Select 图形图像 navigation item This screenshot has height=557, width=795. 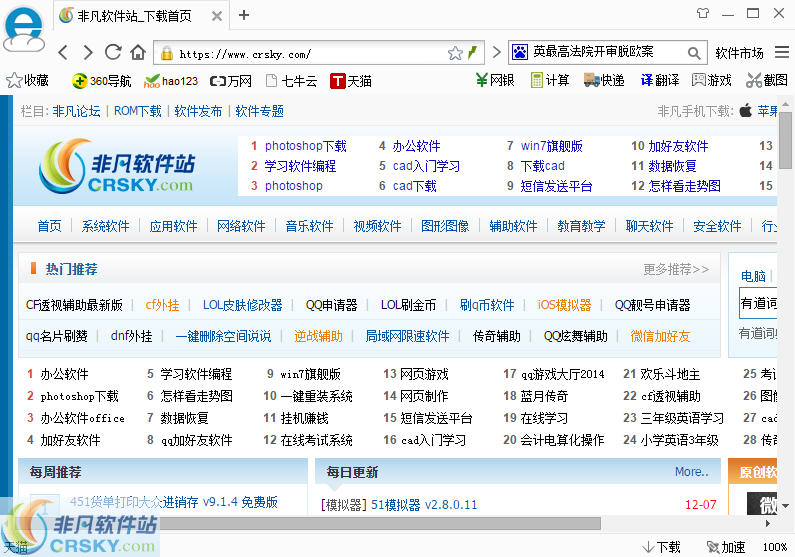coord(445,226)
